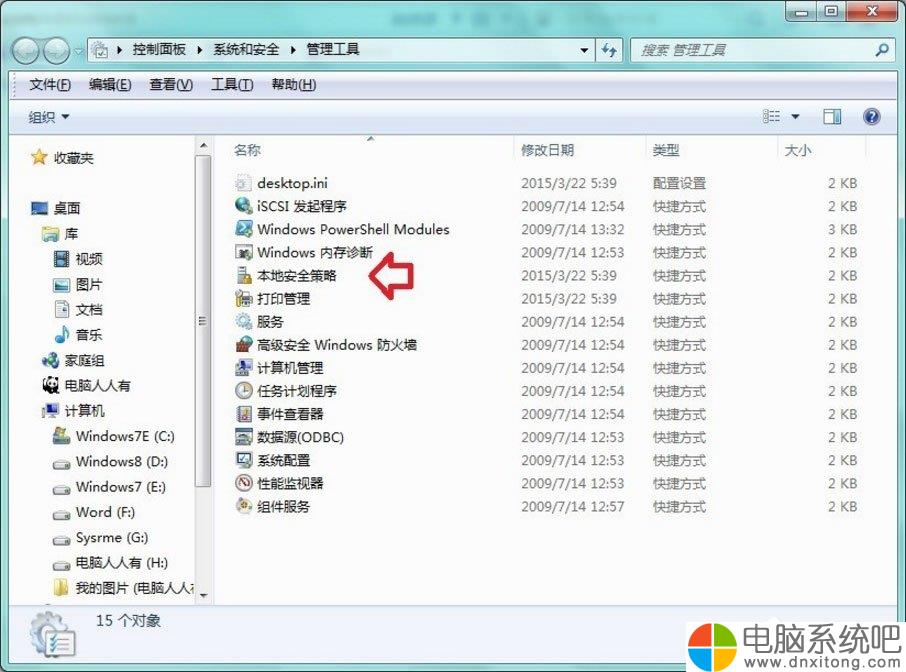Select the Windows PowerShell Modules icon
Viewport: 906px width, 672px height.
pyautogui.click(x=243, y=229)
